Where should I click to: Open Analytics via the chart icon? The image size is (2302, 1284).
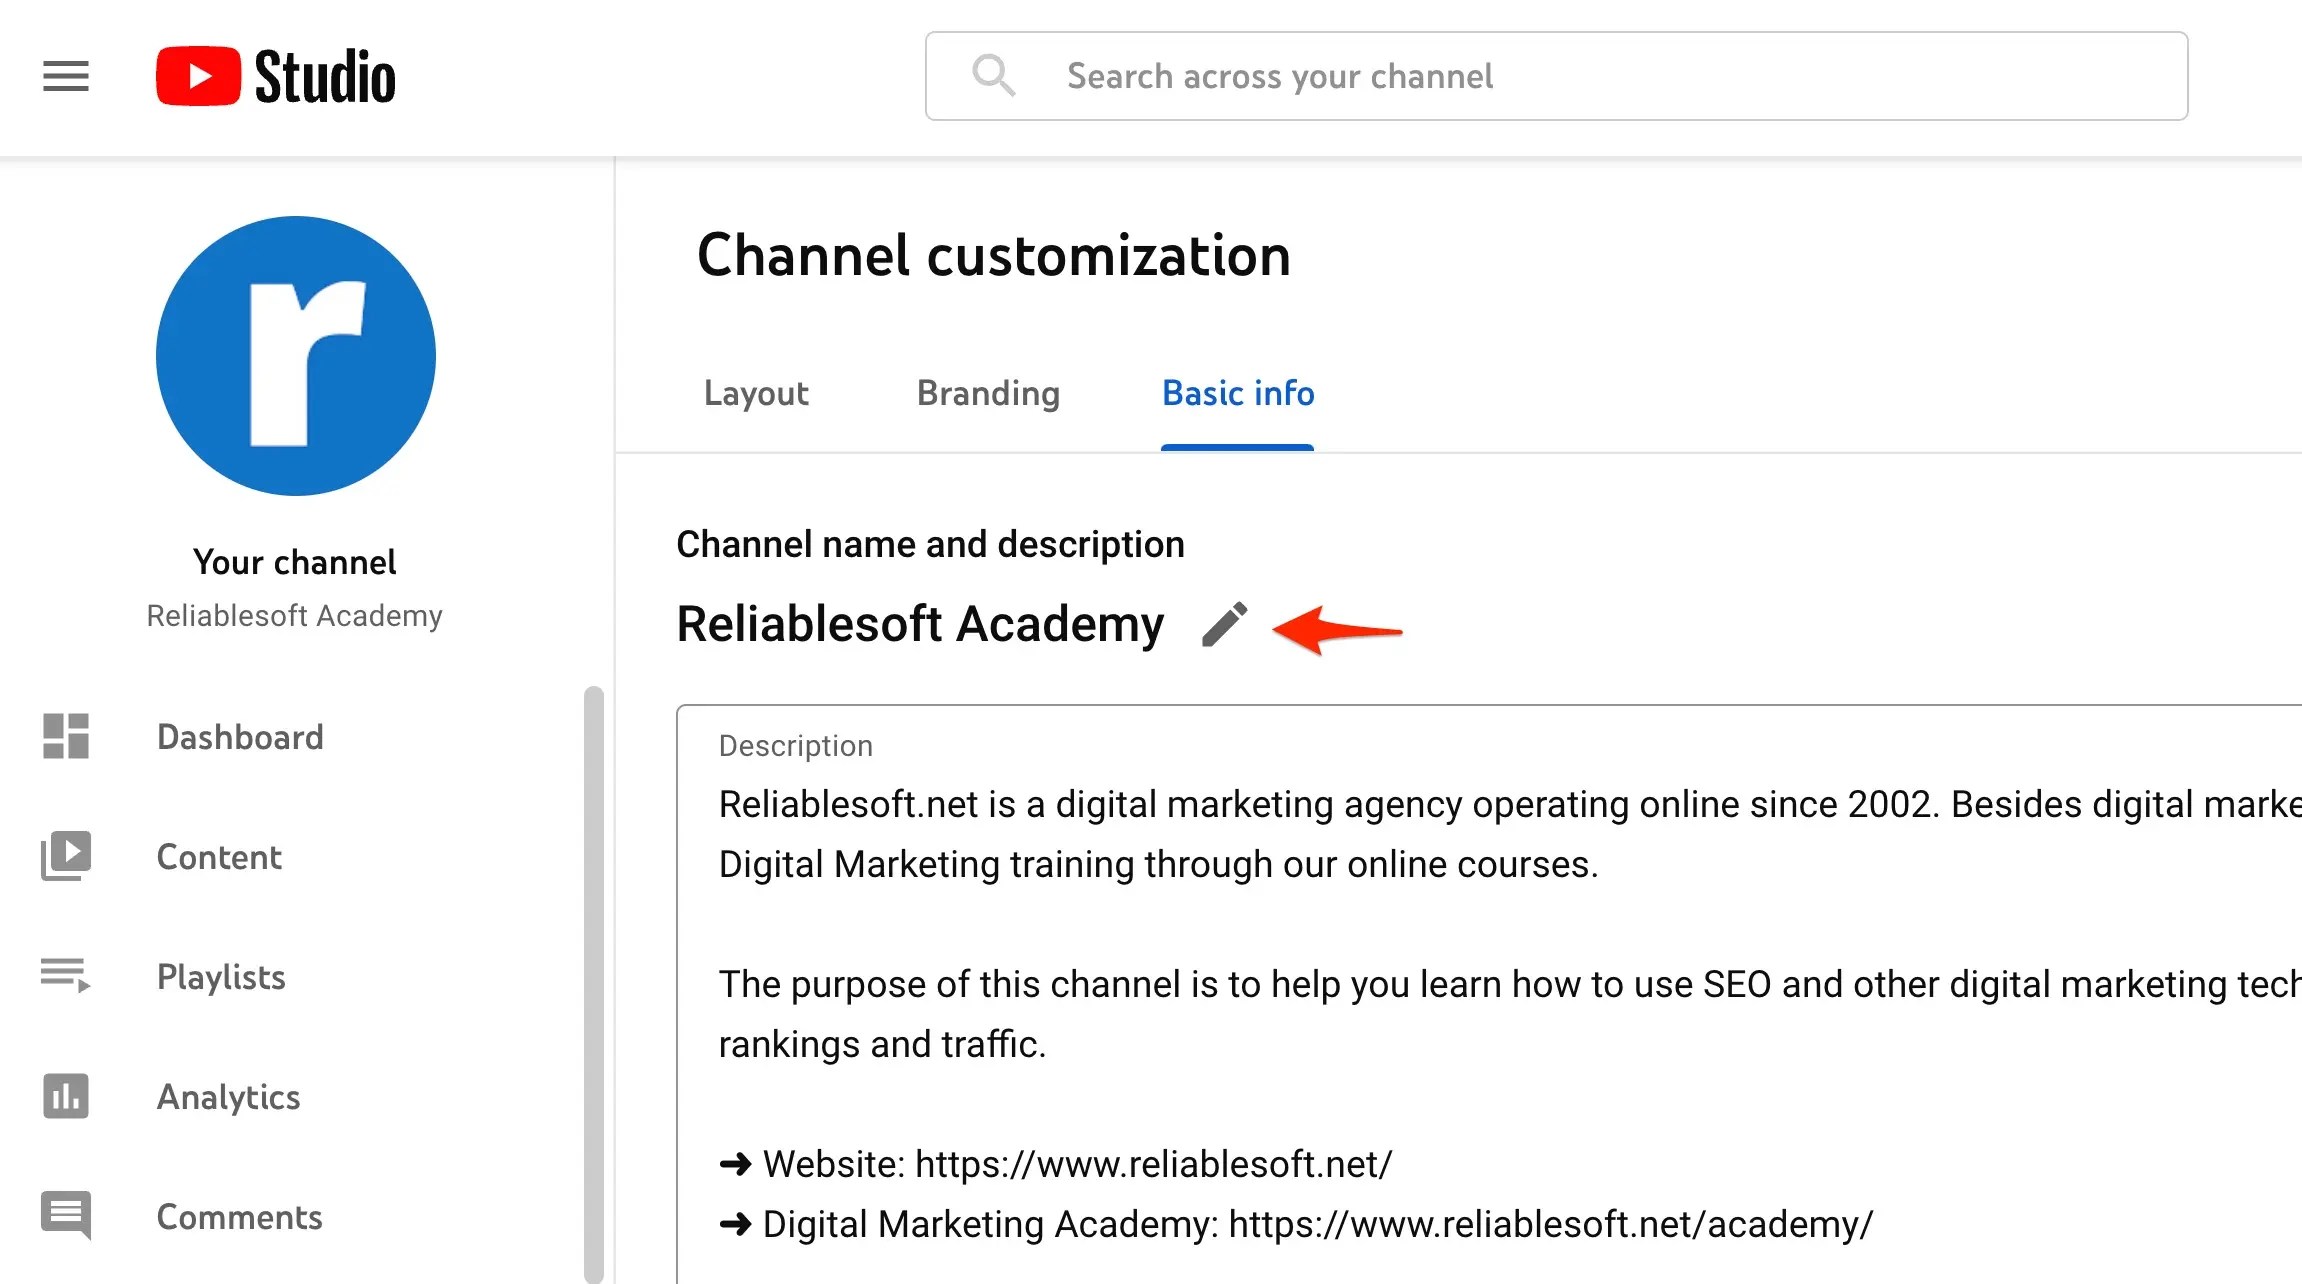point(64,1097)
